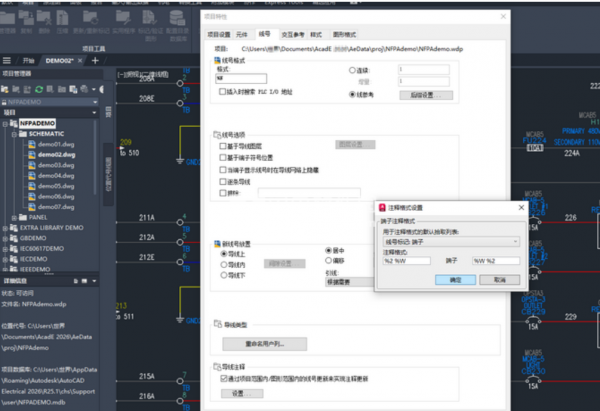Click the seventh icon in Project Manager toolbar
The width and height of the screenshot is (600, 411).
[73, 90]
